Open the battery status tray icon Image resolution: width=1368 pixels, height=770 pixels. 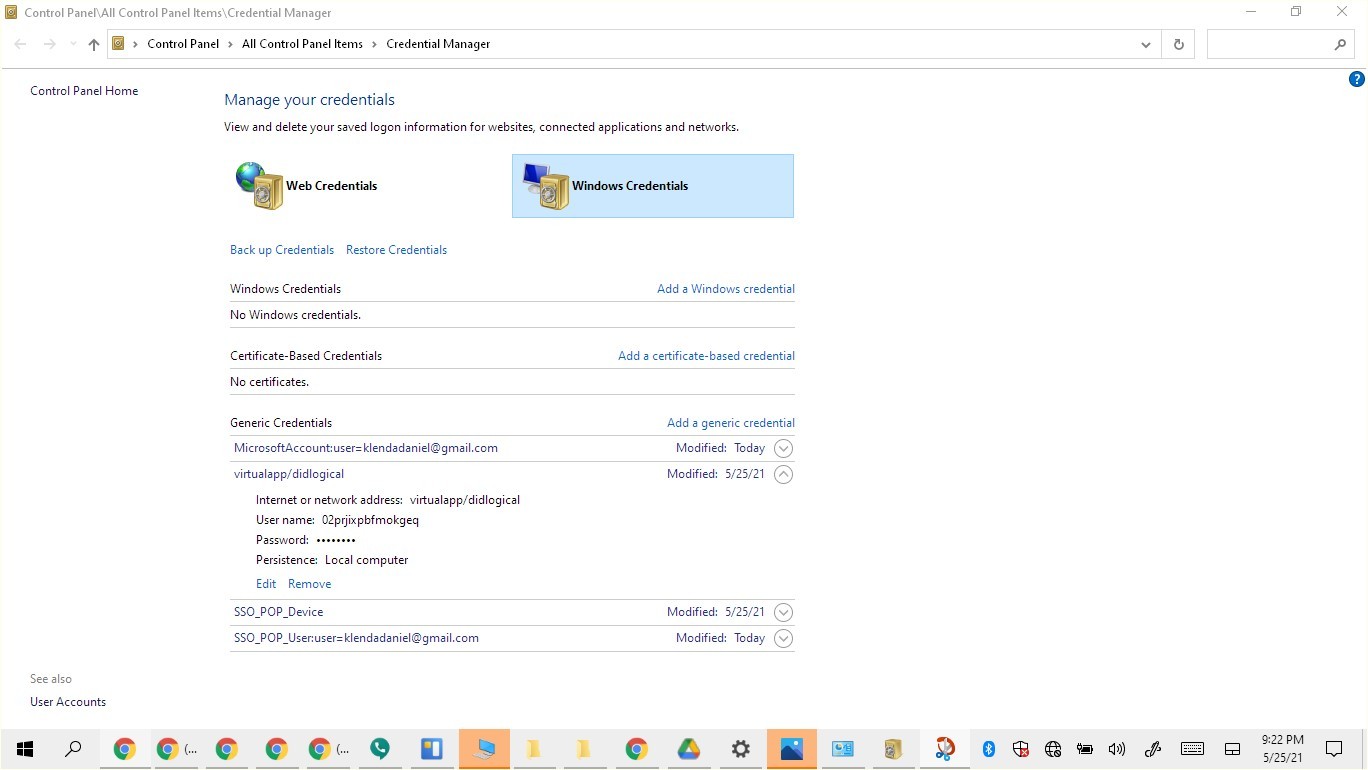[x=1085, y=749]
